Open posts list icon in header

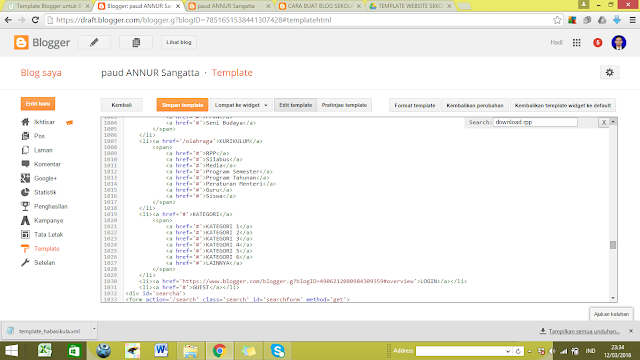[x=136, y=42]
